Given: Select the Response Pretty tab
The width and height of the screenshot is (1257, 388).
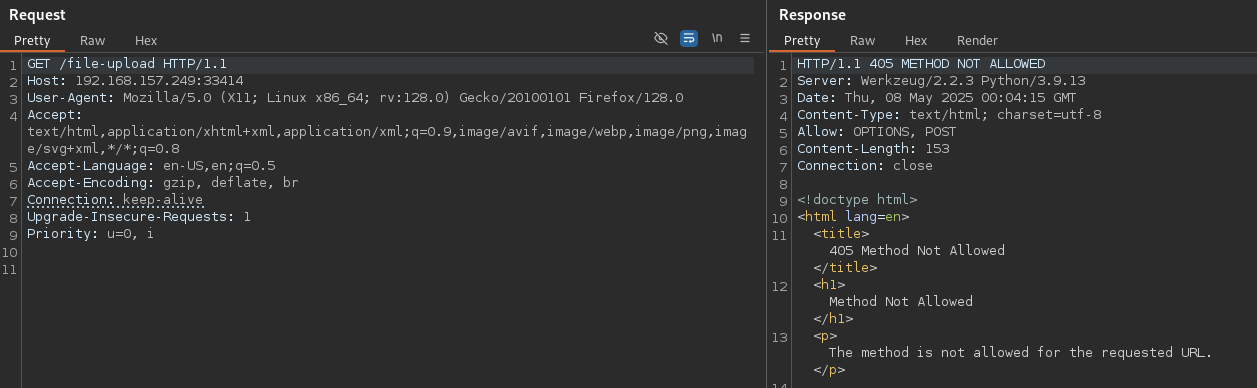Looking at the screenshot, I should (802, 41).
